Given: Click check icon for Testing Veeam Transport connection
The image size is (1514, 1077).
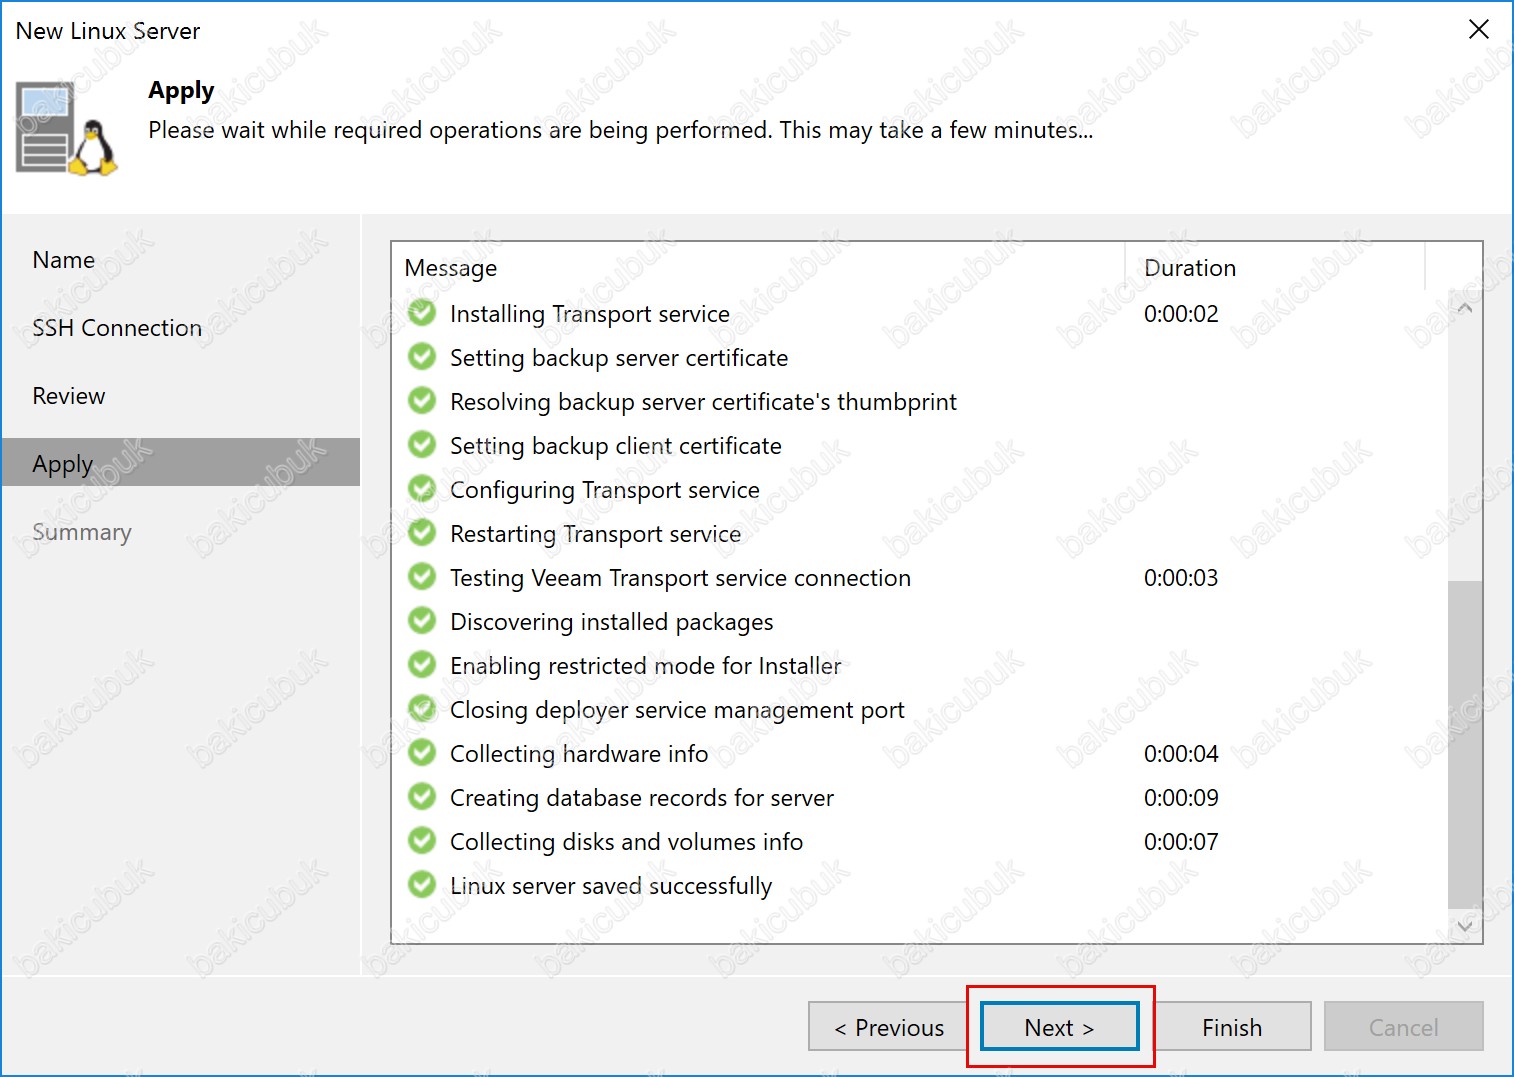Looking at the screenshot, I should (x=422, y=577).
